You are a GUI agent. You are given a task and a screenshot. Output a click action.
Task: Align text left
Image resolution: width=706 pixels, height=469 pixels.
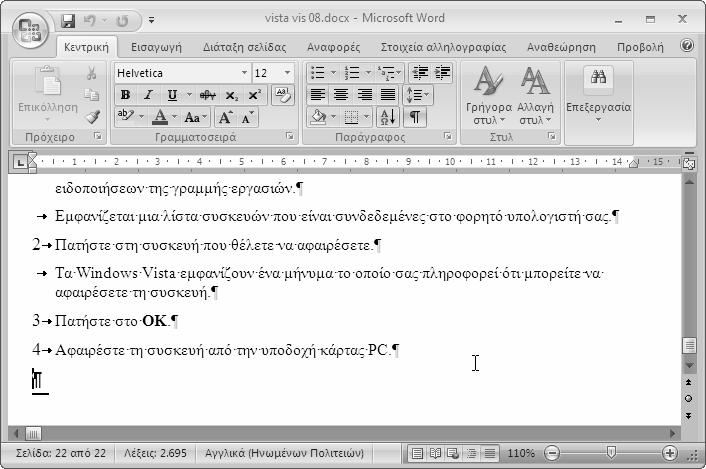pyautogui.click(x=318, y=95)
